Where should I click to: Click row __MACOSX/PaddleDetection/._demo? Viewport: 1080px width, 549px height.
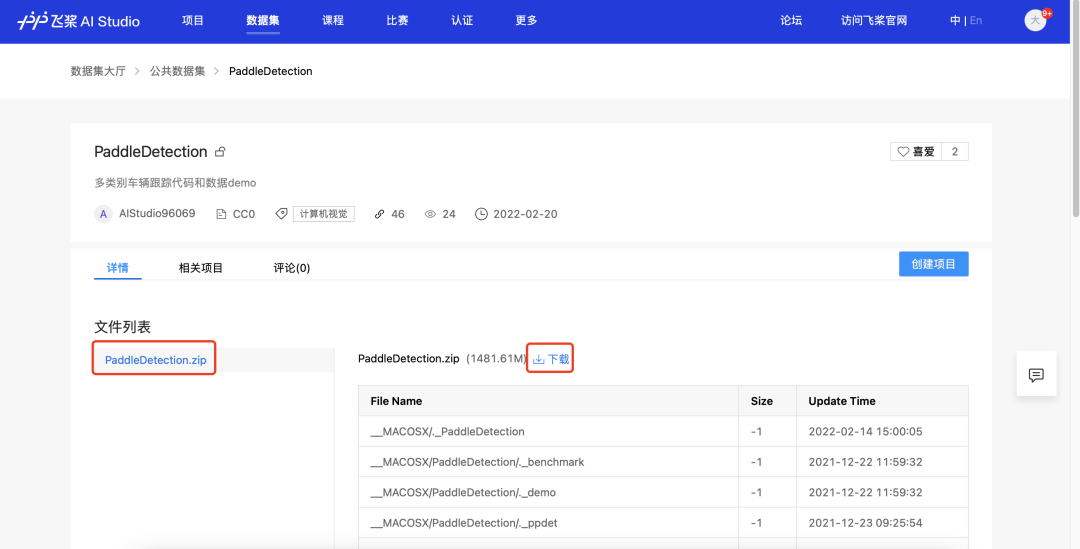663,492
